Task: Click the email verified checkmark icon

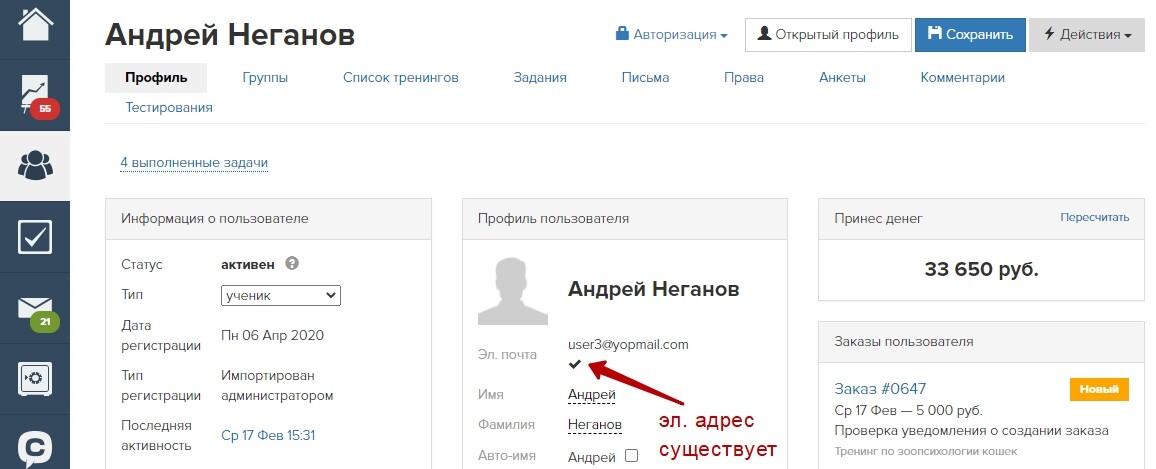Action: click(575, 364)
